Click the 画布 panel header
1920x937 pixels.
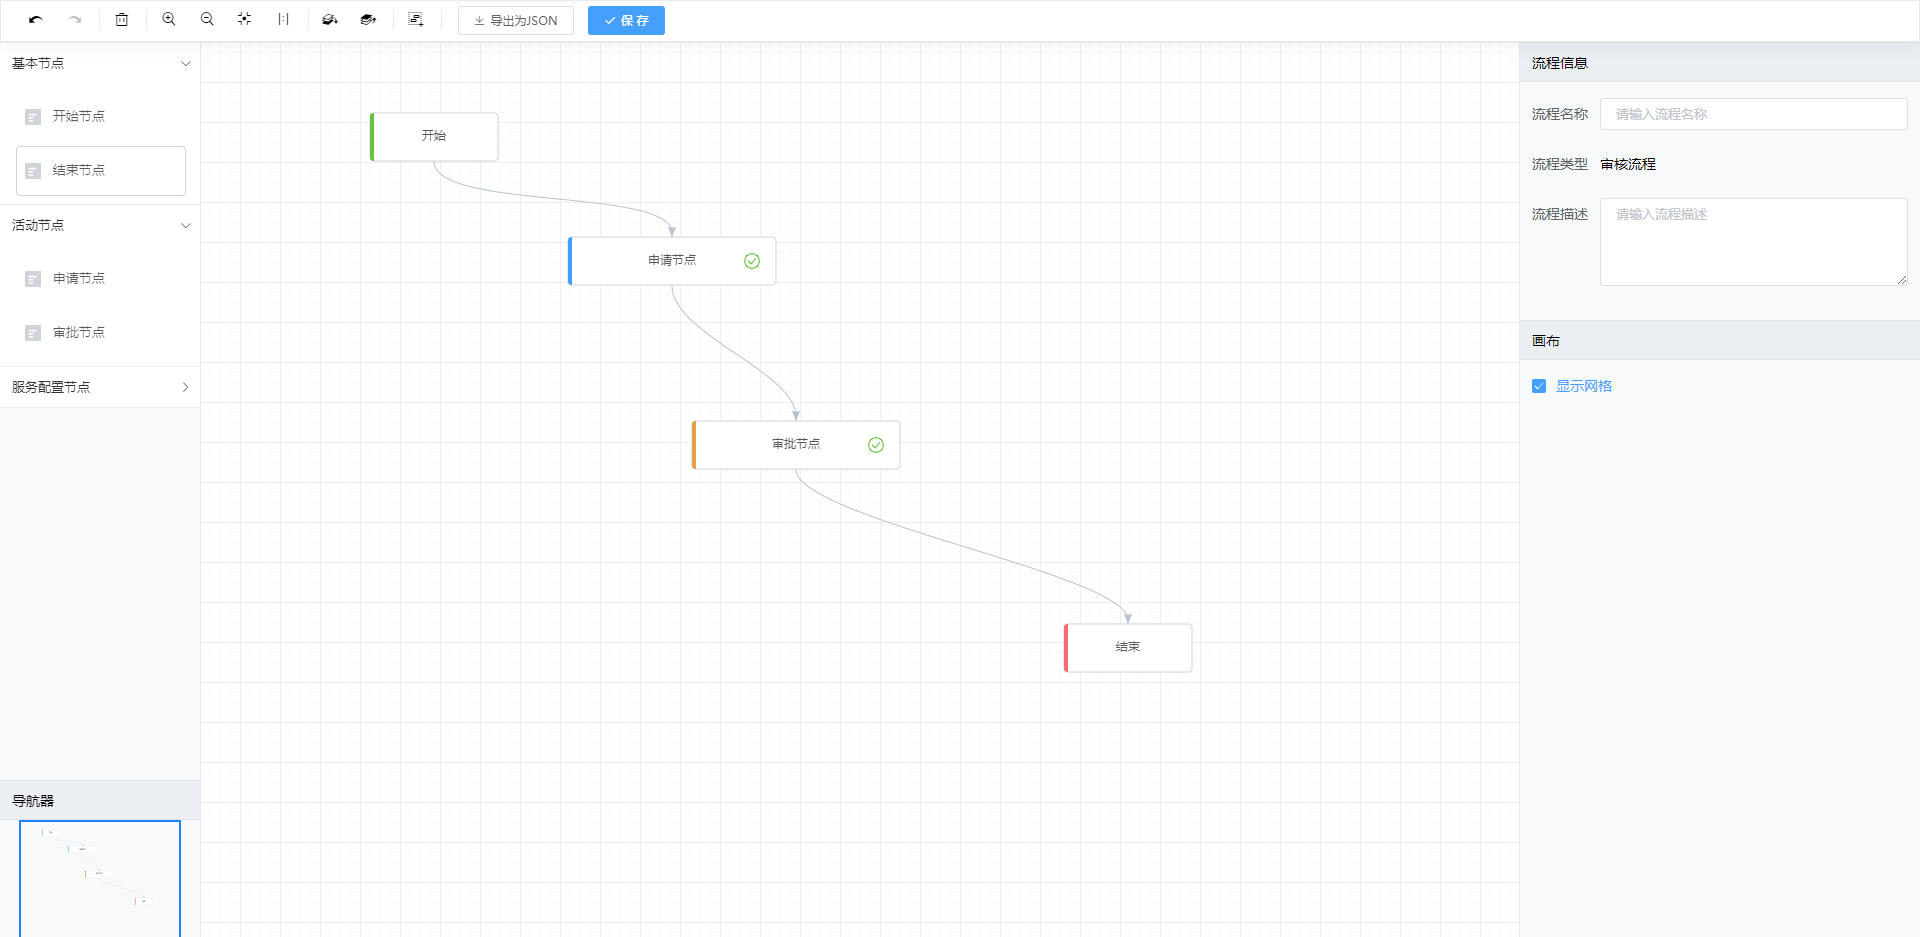pos(1720,341)
